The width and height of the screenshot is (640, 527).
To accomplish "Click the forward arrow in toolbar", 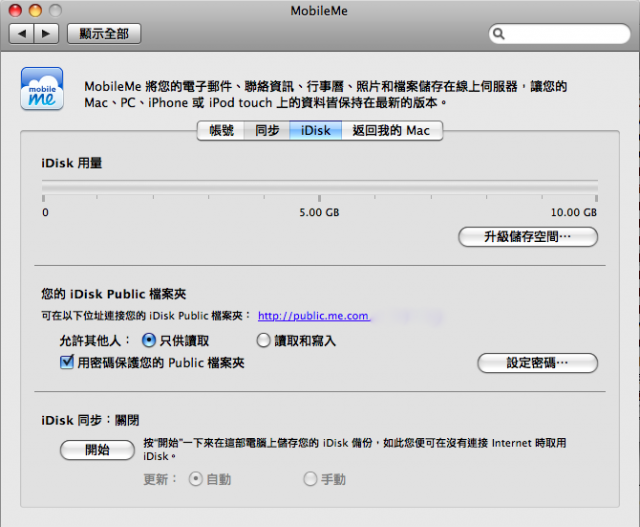I will point(46,33).
